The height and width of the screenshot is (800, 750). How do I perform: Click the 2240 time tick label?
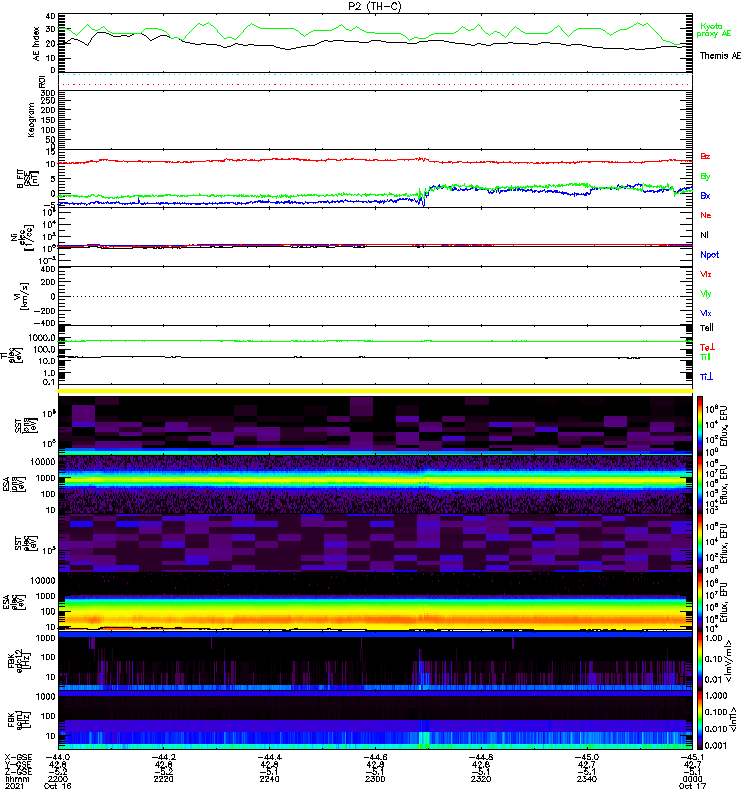pos(269,779)
